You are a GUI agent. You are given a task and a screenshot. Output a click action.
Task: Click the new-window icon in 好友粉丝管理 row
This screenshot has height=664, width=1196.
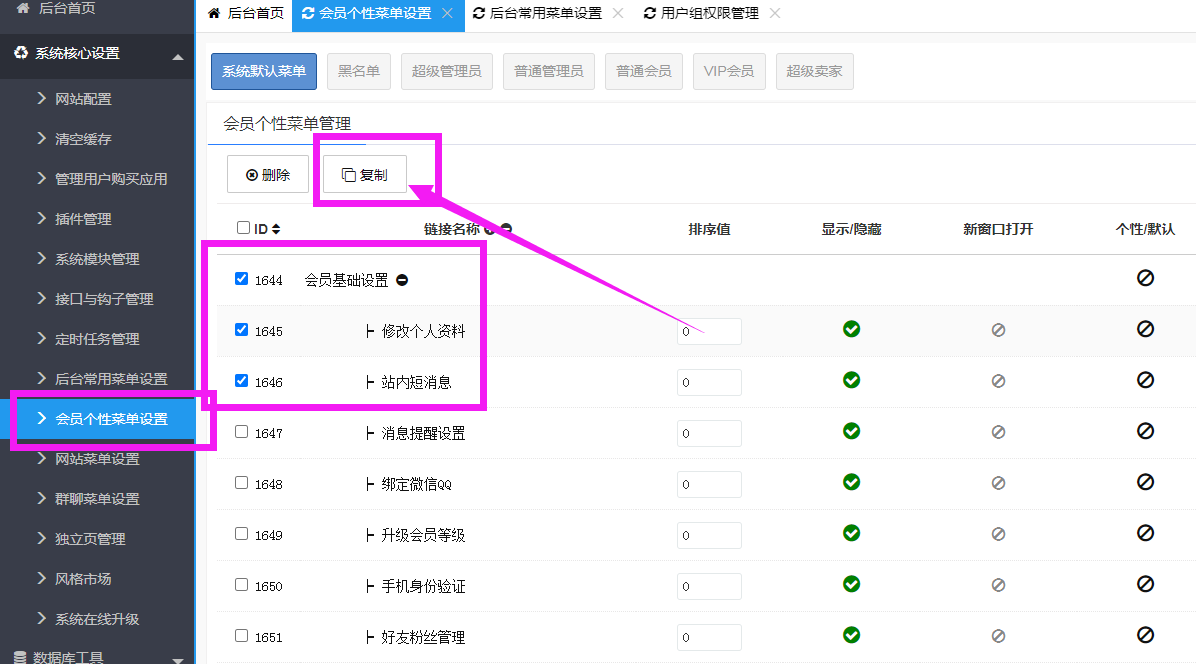pyautogui.click(x=998, y=636)
